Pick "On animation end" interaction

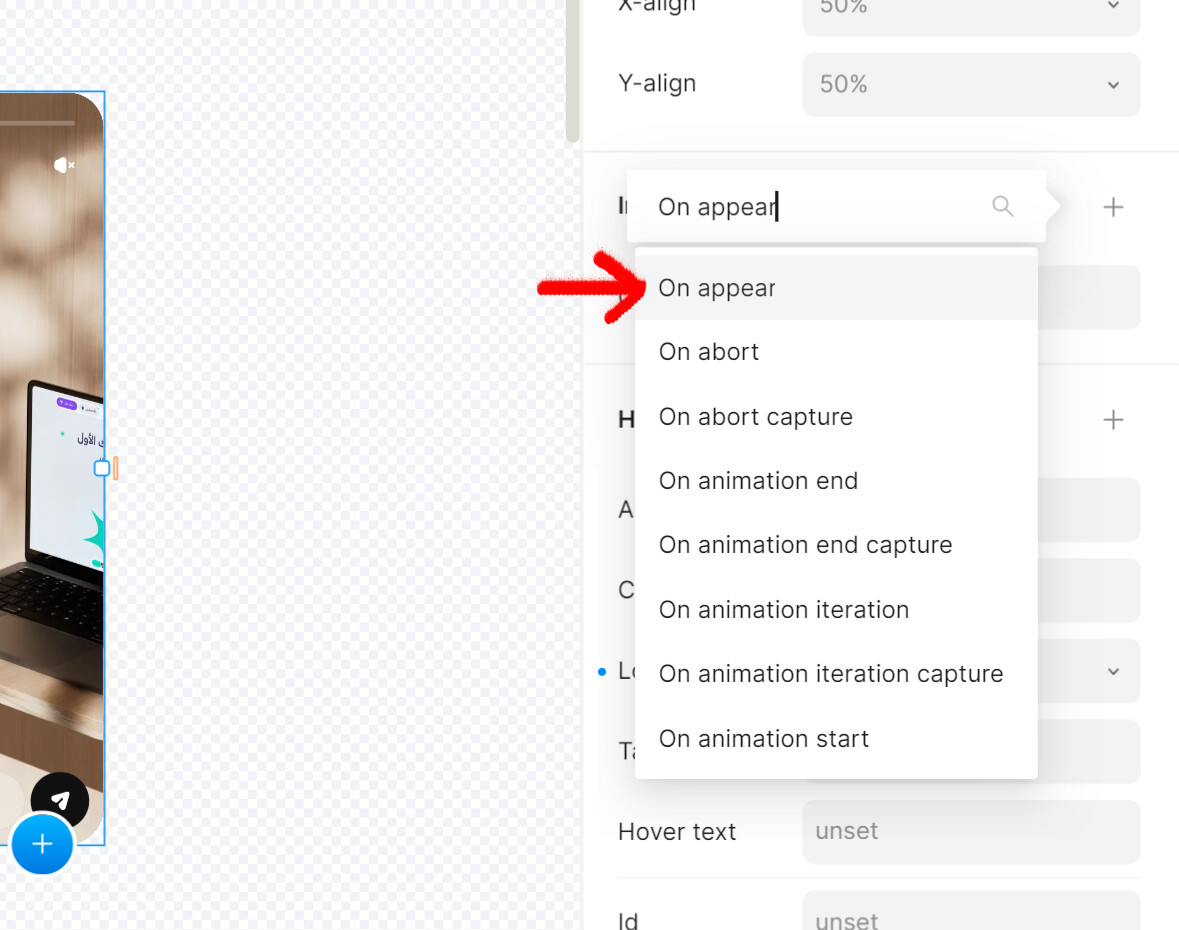point(758,481)
